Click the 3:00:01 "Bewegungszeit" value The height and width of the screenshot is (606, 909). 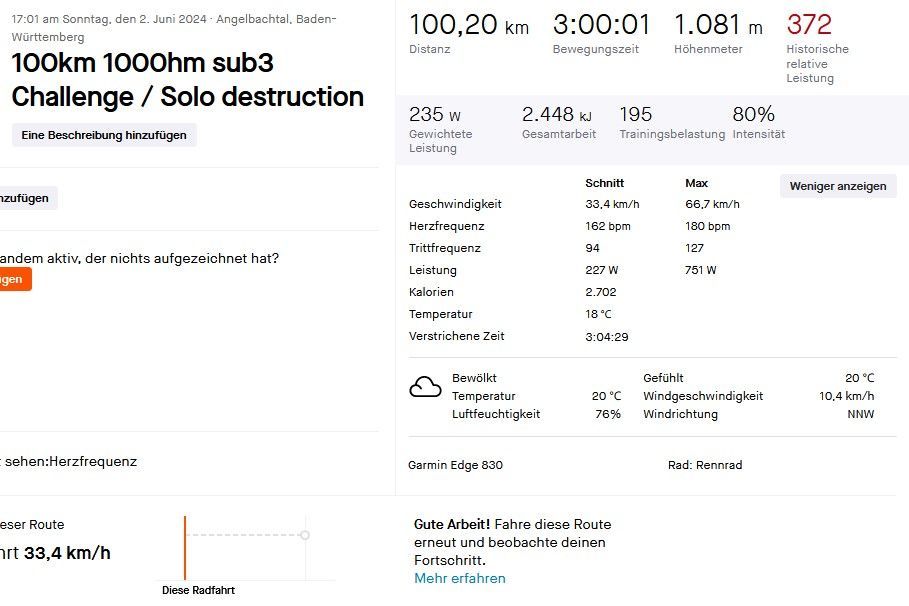click(601, 25)
